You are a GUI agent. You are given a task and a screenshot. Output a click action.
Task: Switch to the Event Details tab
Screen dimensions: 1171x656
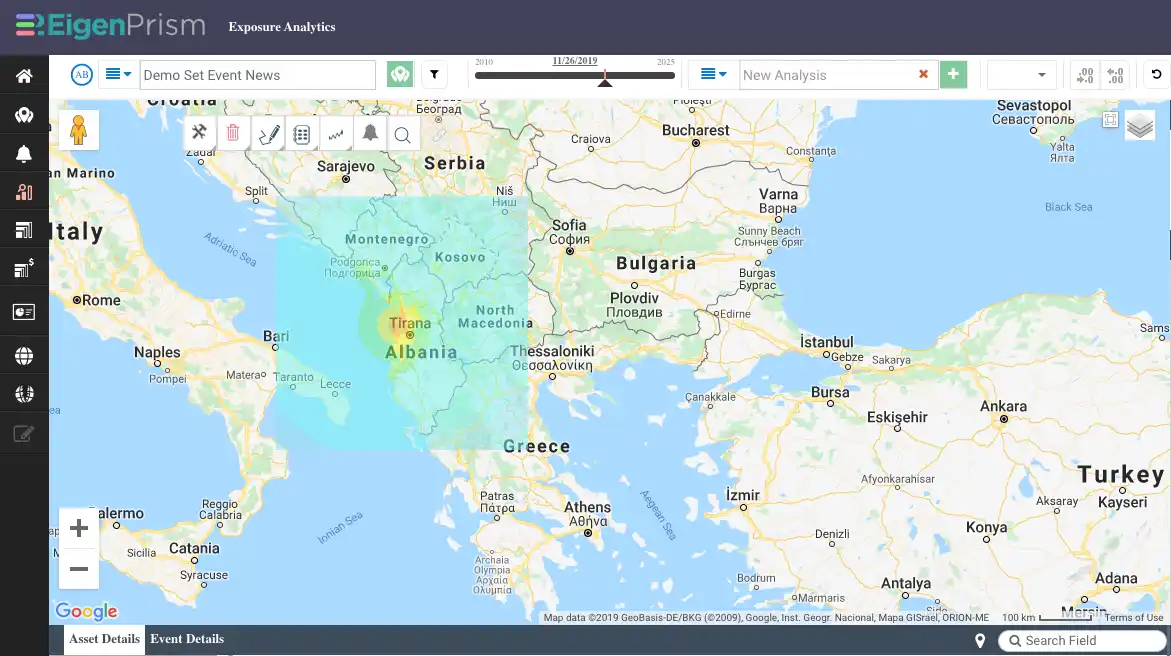pos(187,639)
